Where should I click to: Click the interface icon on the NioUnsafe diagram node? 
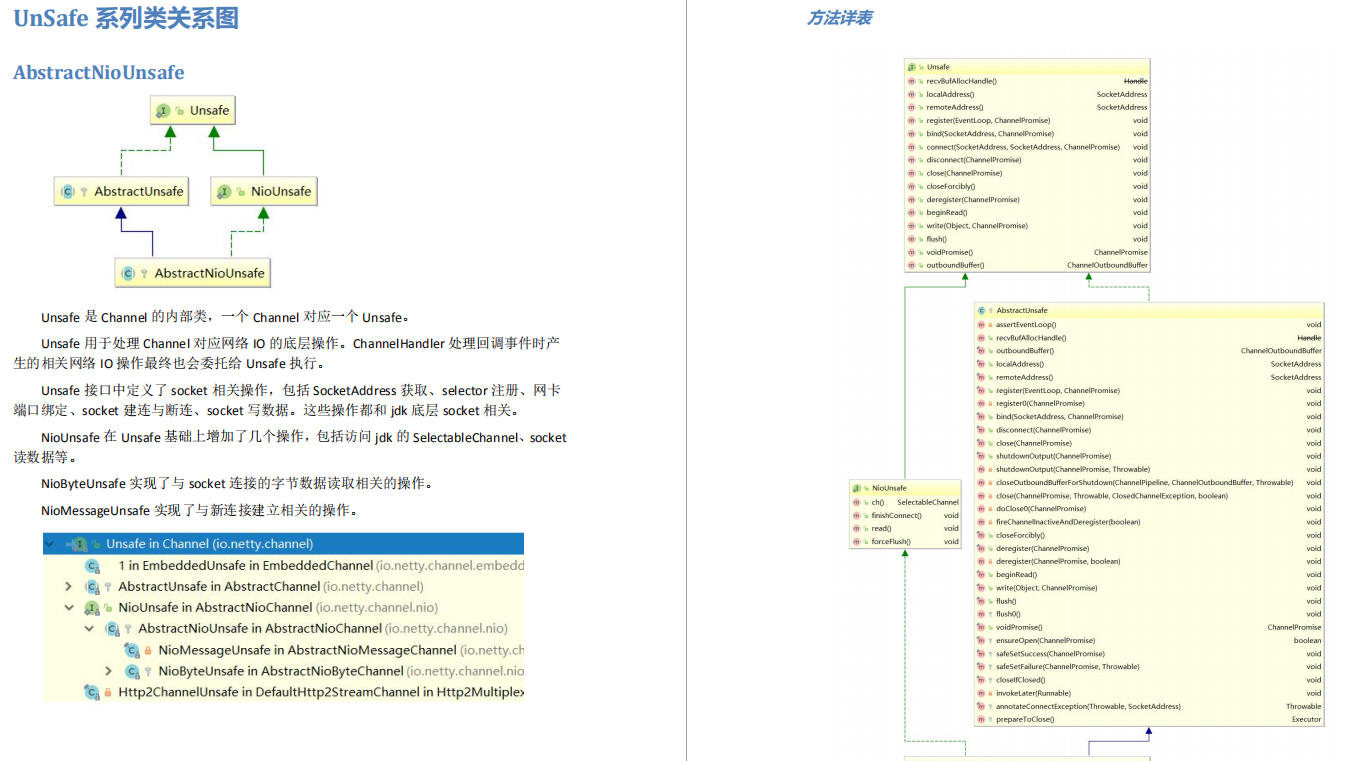(x=224, y=192)
